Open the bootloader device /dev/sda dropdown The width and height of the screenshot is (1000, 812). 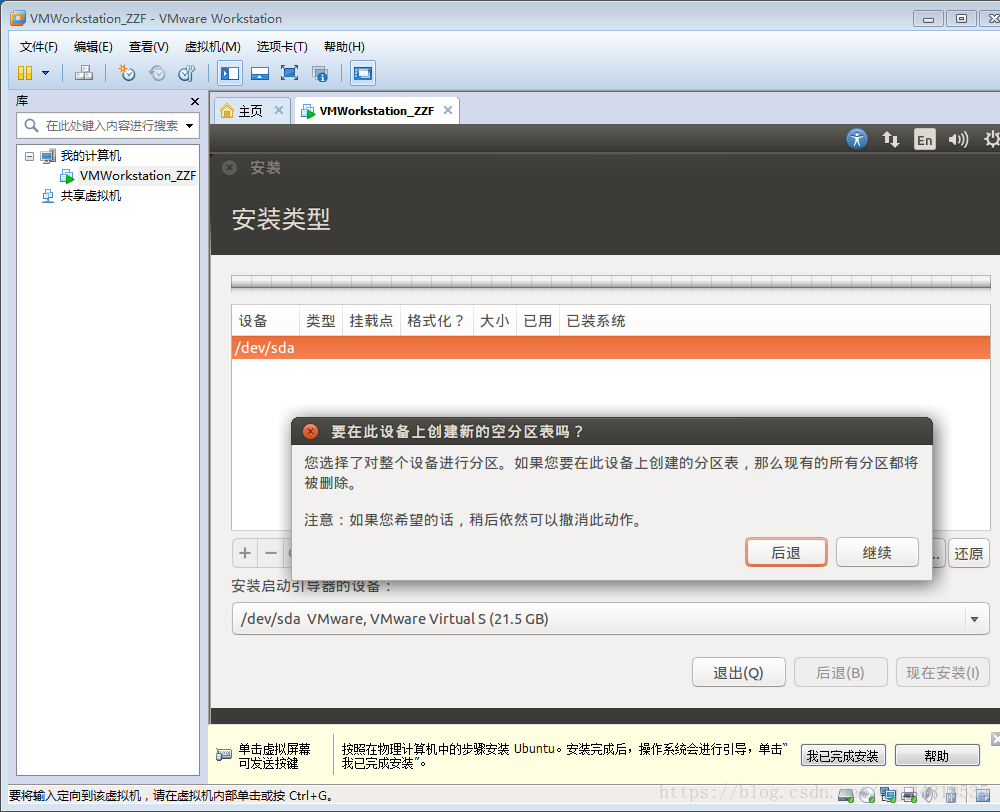pos(610,619)
